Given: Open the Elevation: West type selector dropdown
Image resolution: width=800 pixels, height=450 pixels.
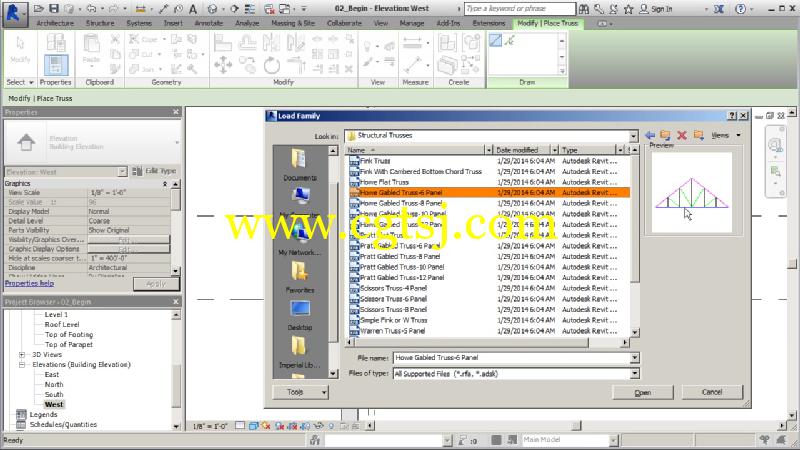Looking at the screenshot, I should [122, 172].
